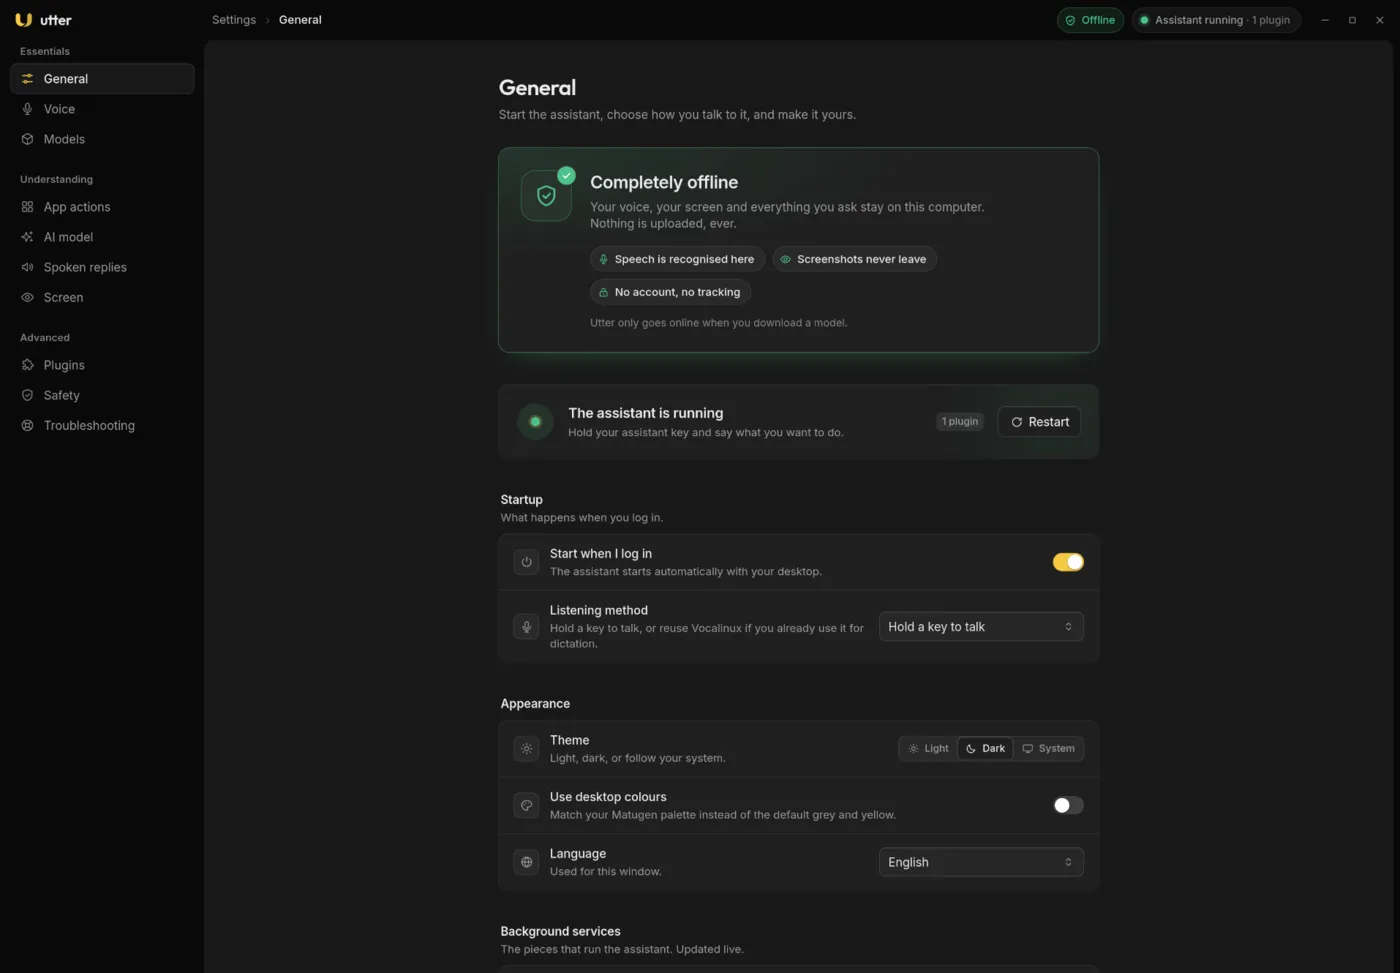Click the power icon beside Start when I log in
Image resolution: width=1400 pixels, height=973 pixels.
click(526, 562)
